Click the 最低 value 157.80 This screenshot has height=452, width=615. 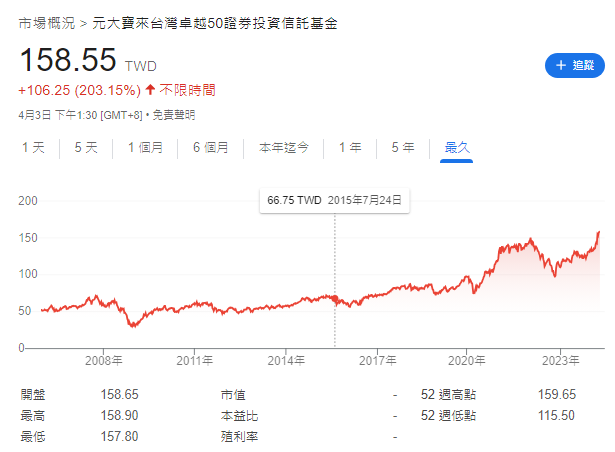coord(119,436)
